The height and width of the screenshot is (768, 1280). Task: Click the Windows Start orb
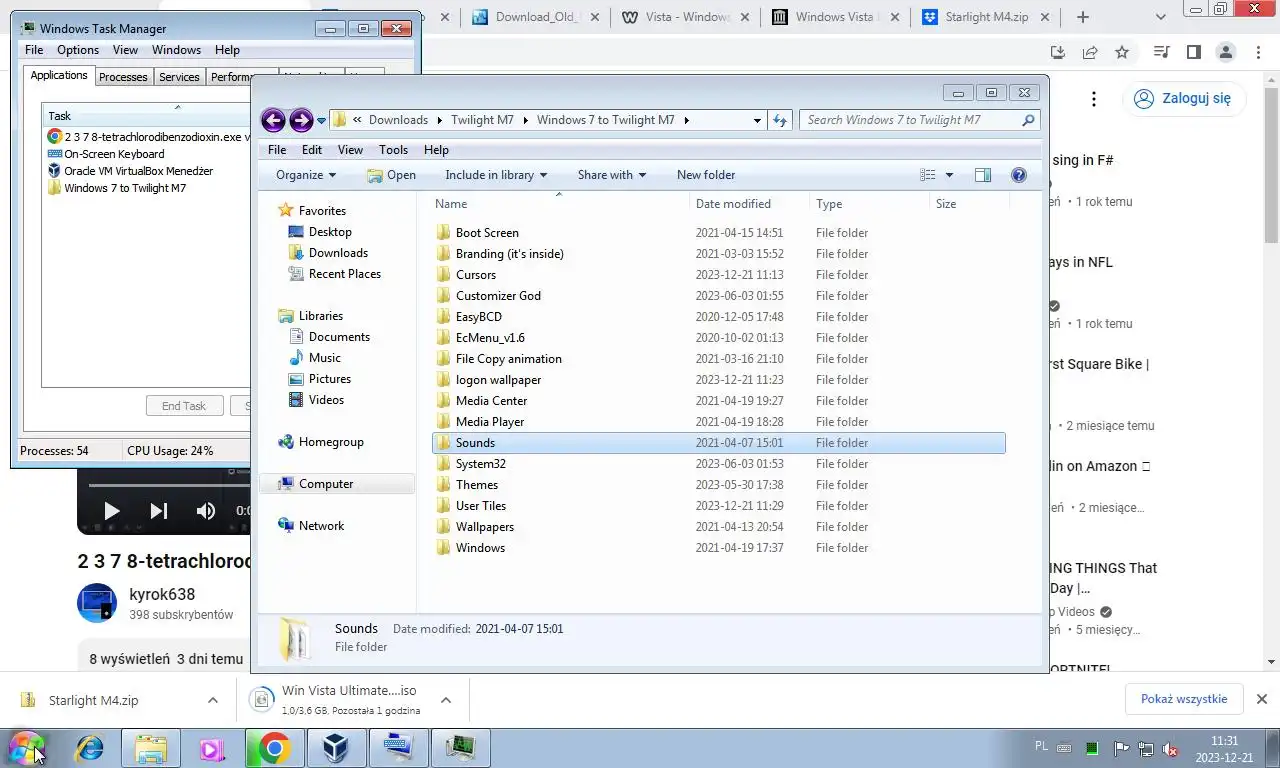pyautogui.click(x=27, y=747)
